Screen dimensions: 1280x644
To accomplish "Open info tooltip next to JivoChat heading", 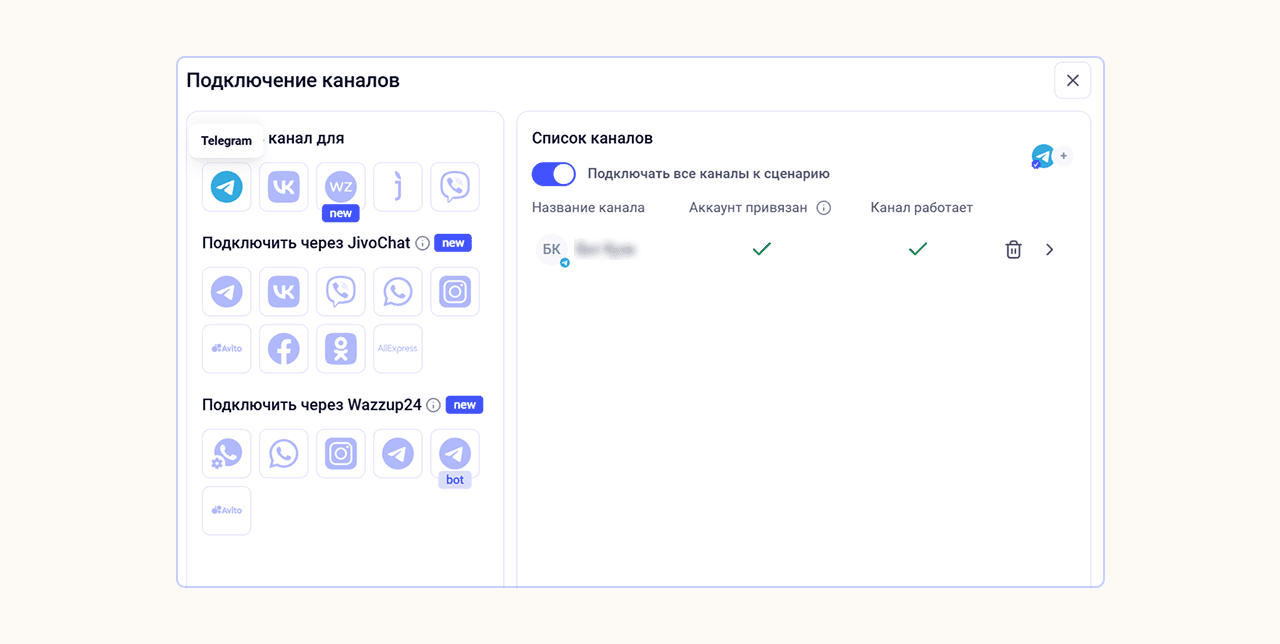I will (x=422, y=243).
